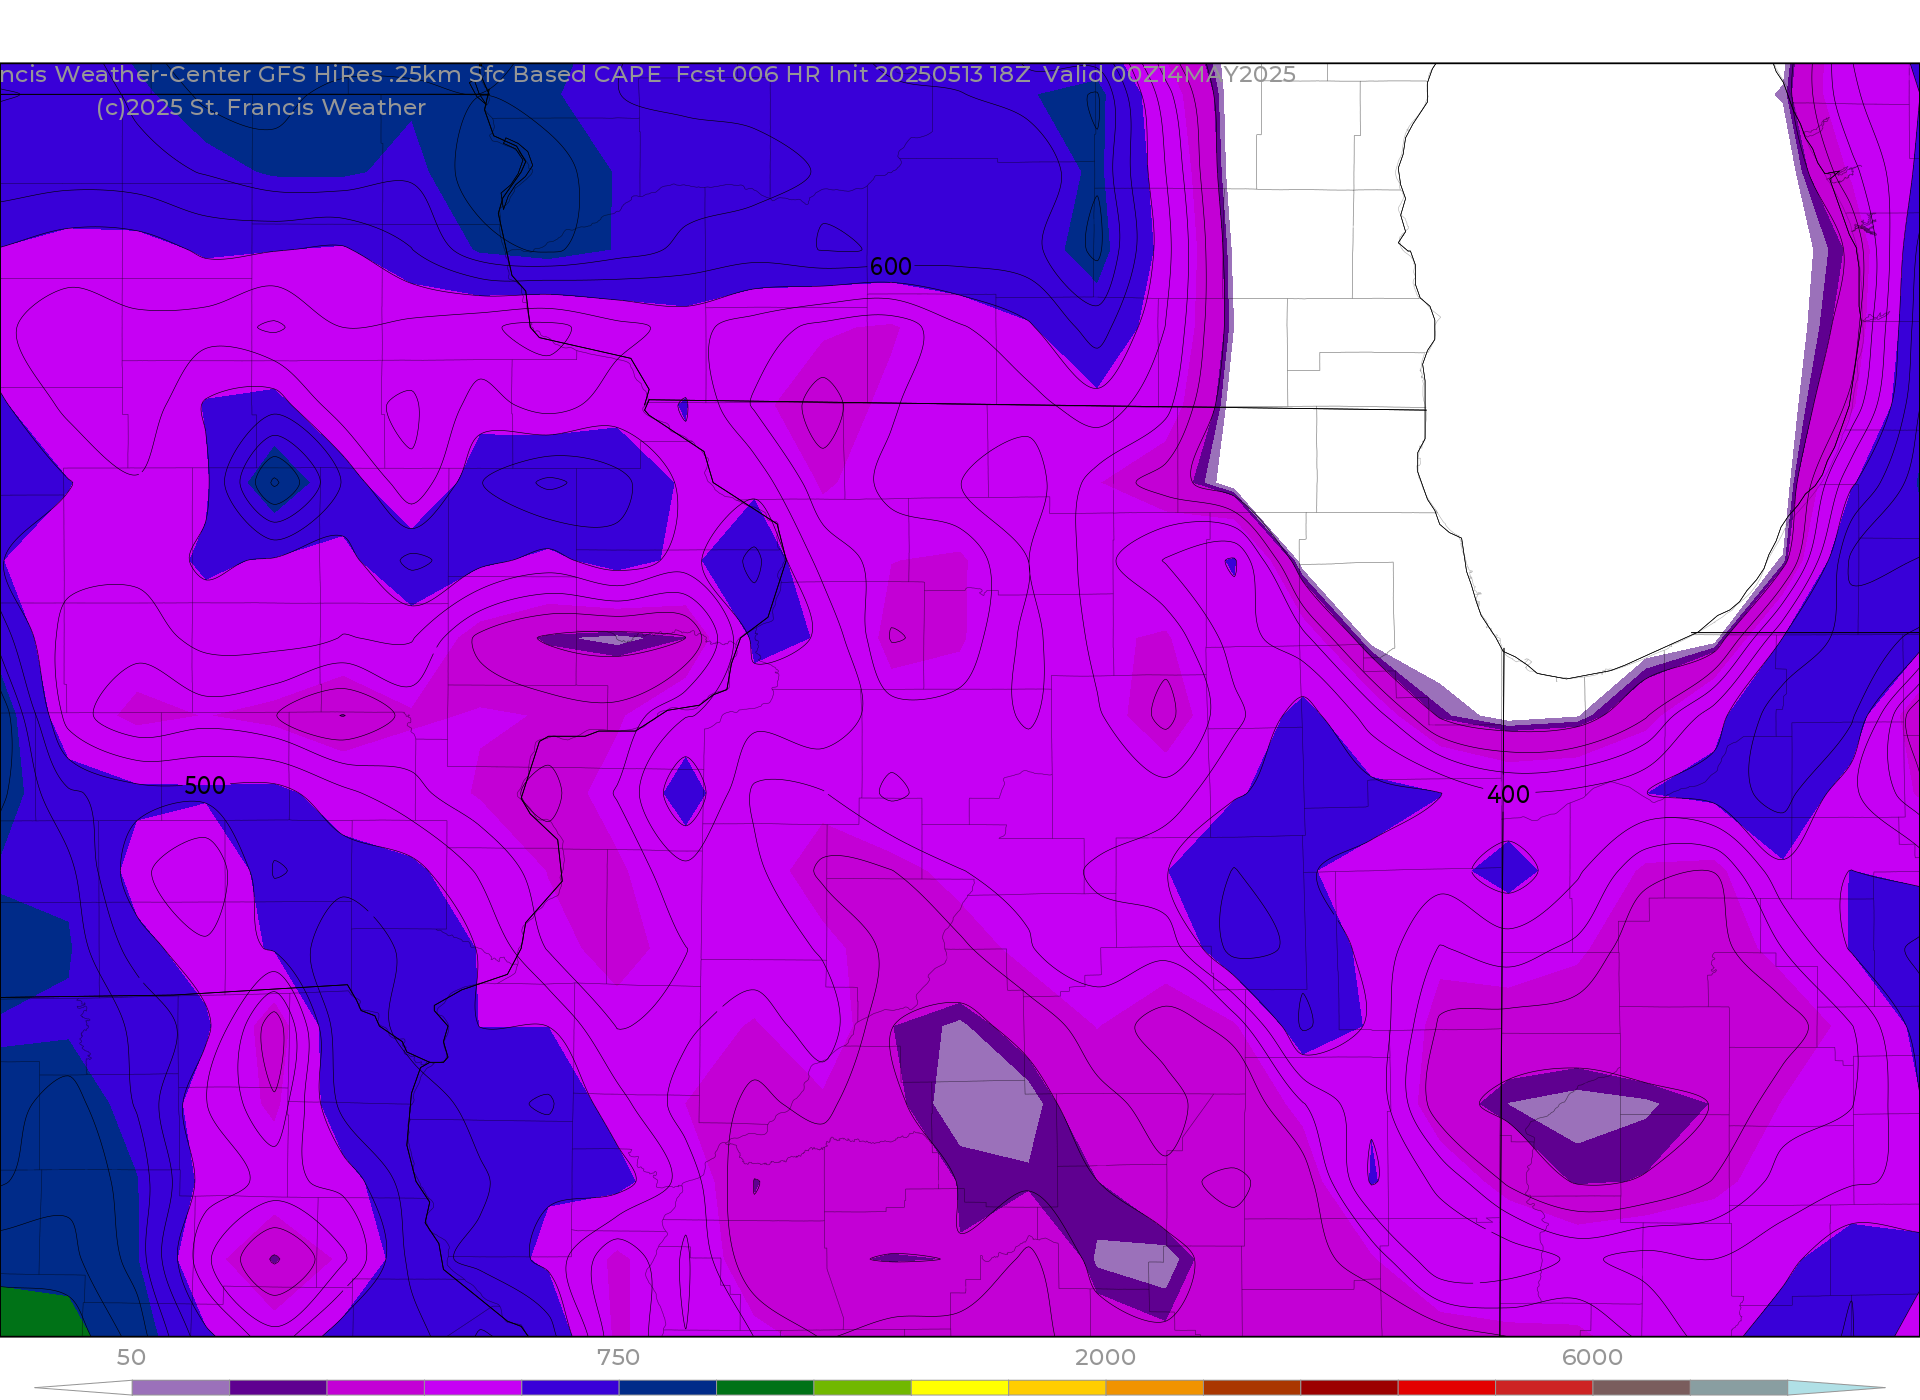The image size is (1920, 1400).
Task: Click the copyright St. Francis Weather text
Action: [261, 108]
